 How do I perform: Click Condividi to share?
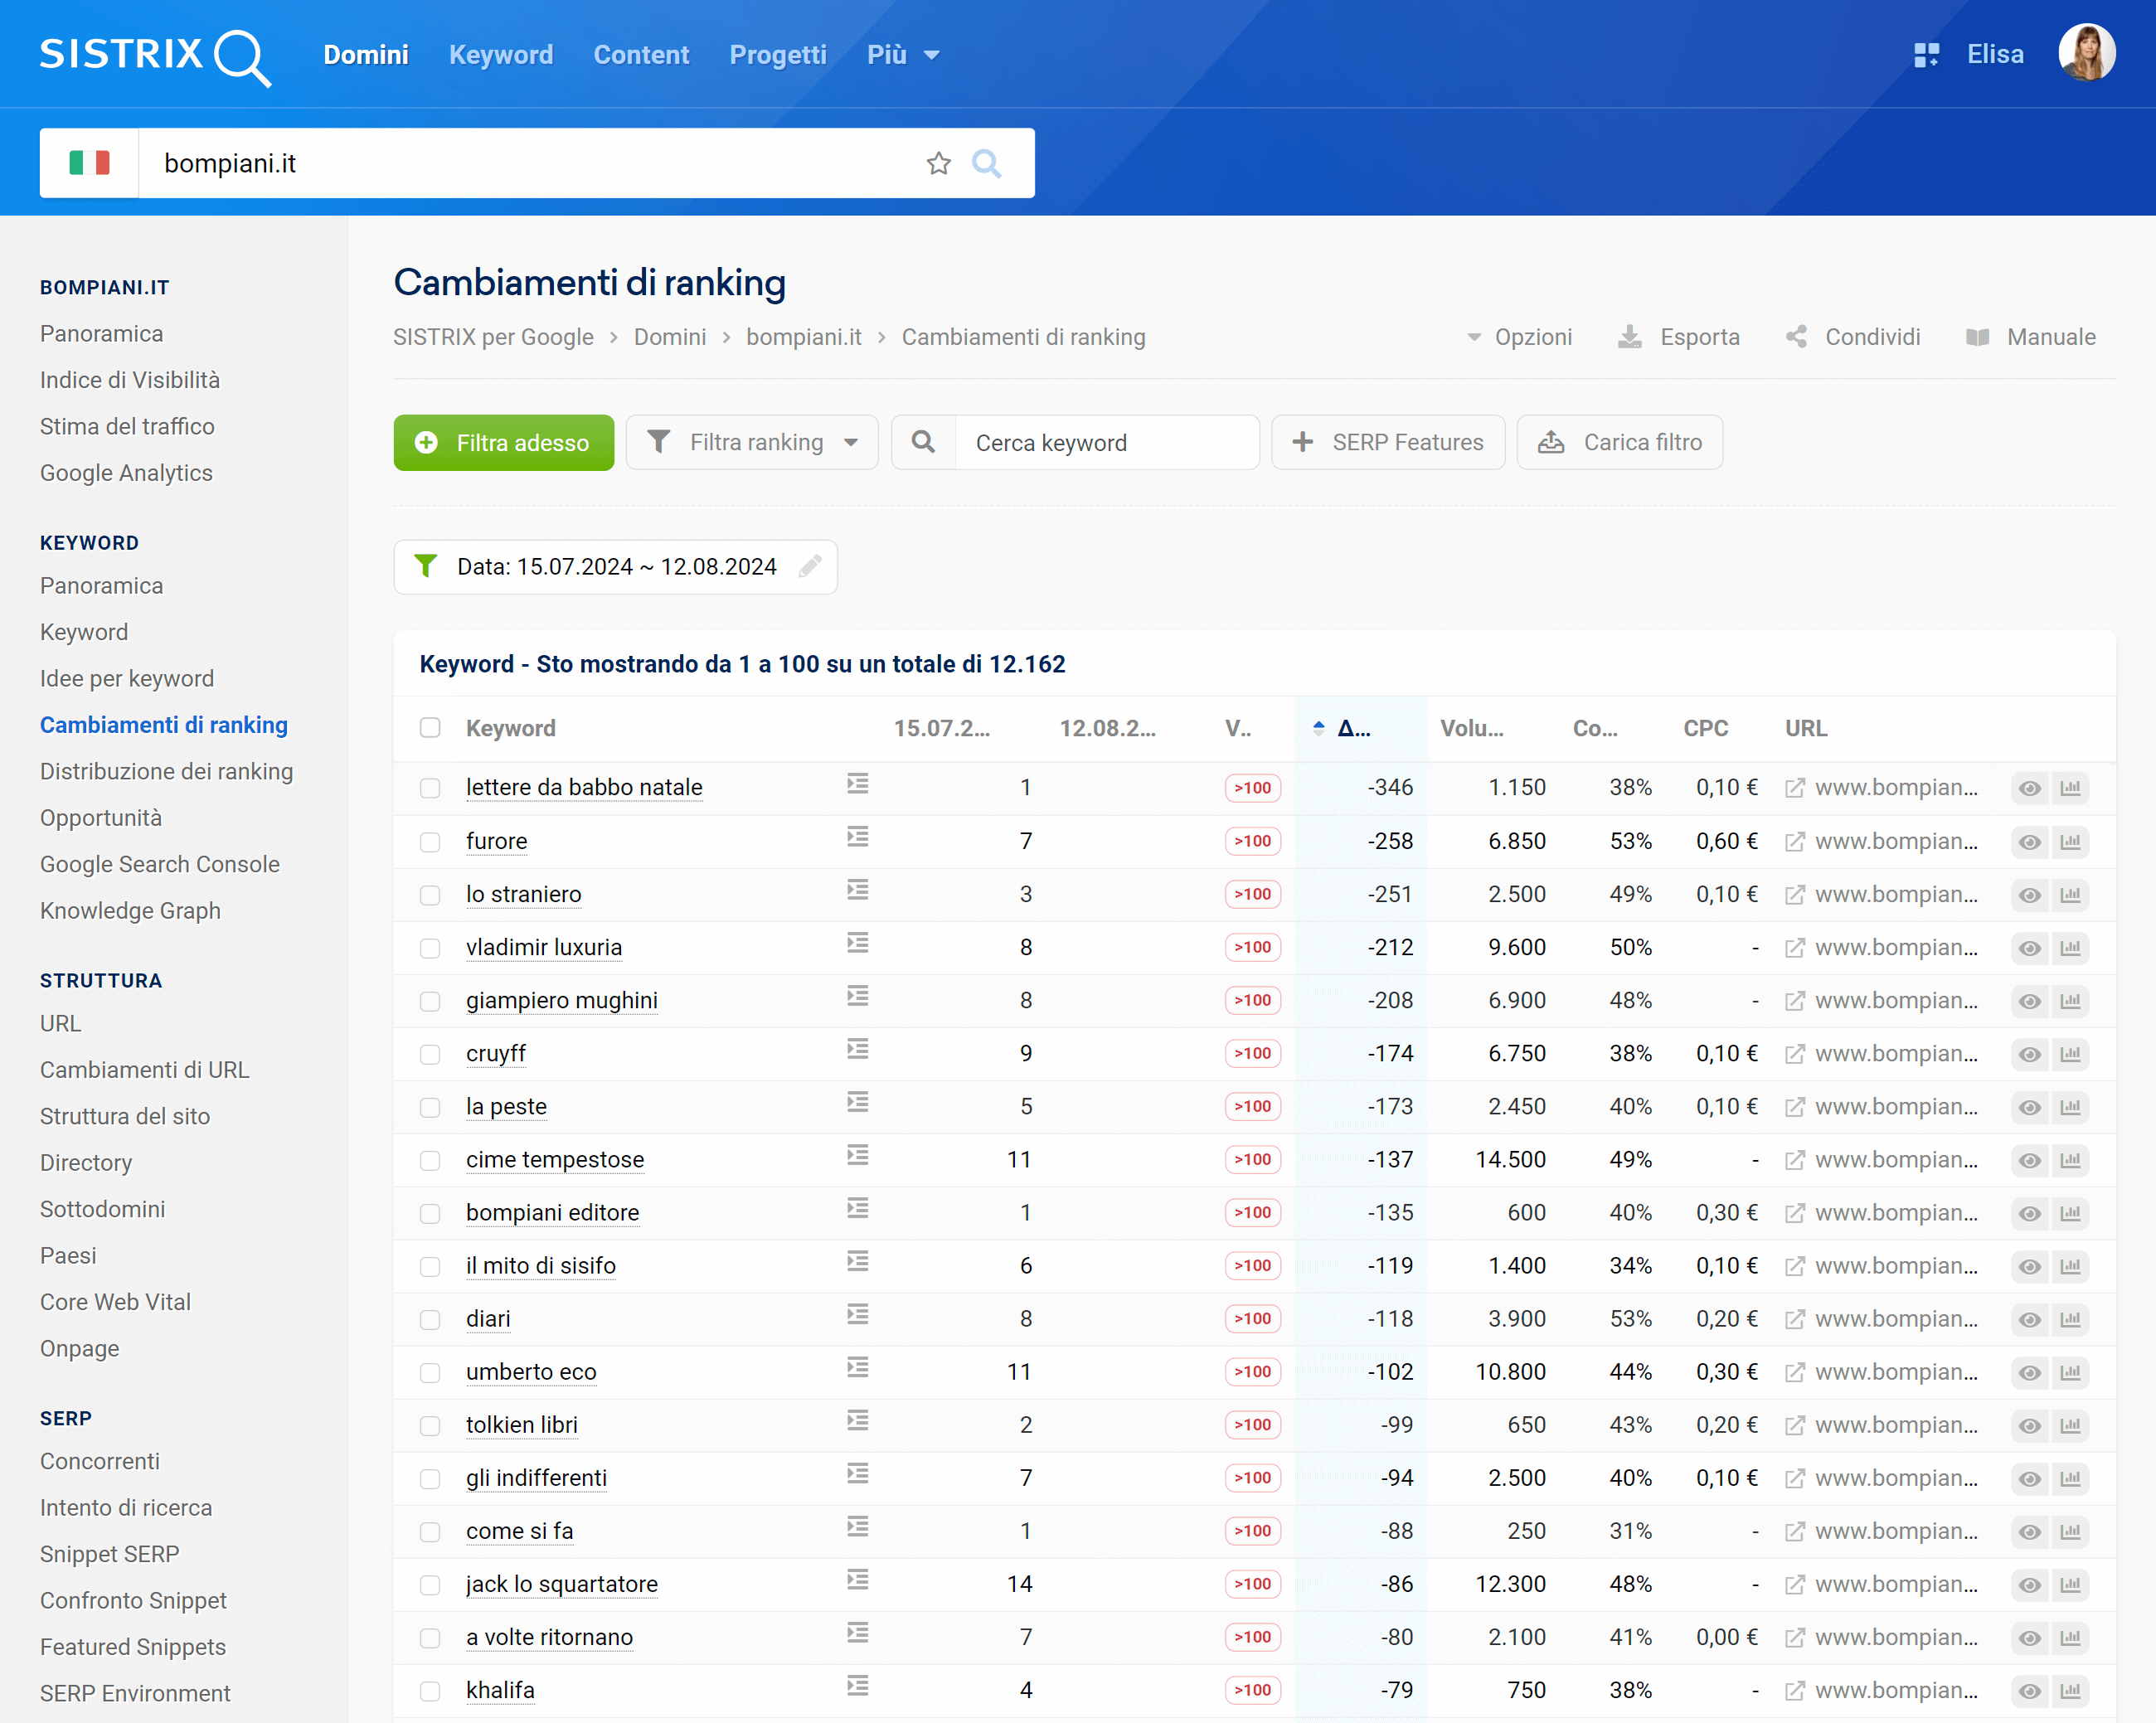pyautogui.click(x=1853, y=337)
